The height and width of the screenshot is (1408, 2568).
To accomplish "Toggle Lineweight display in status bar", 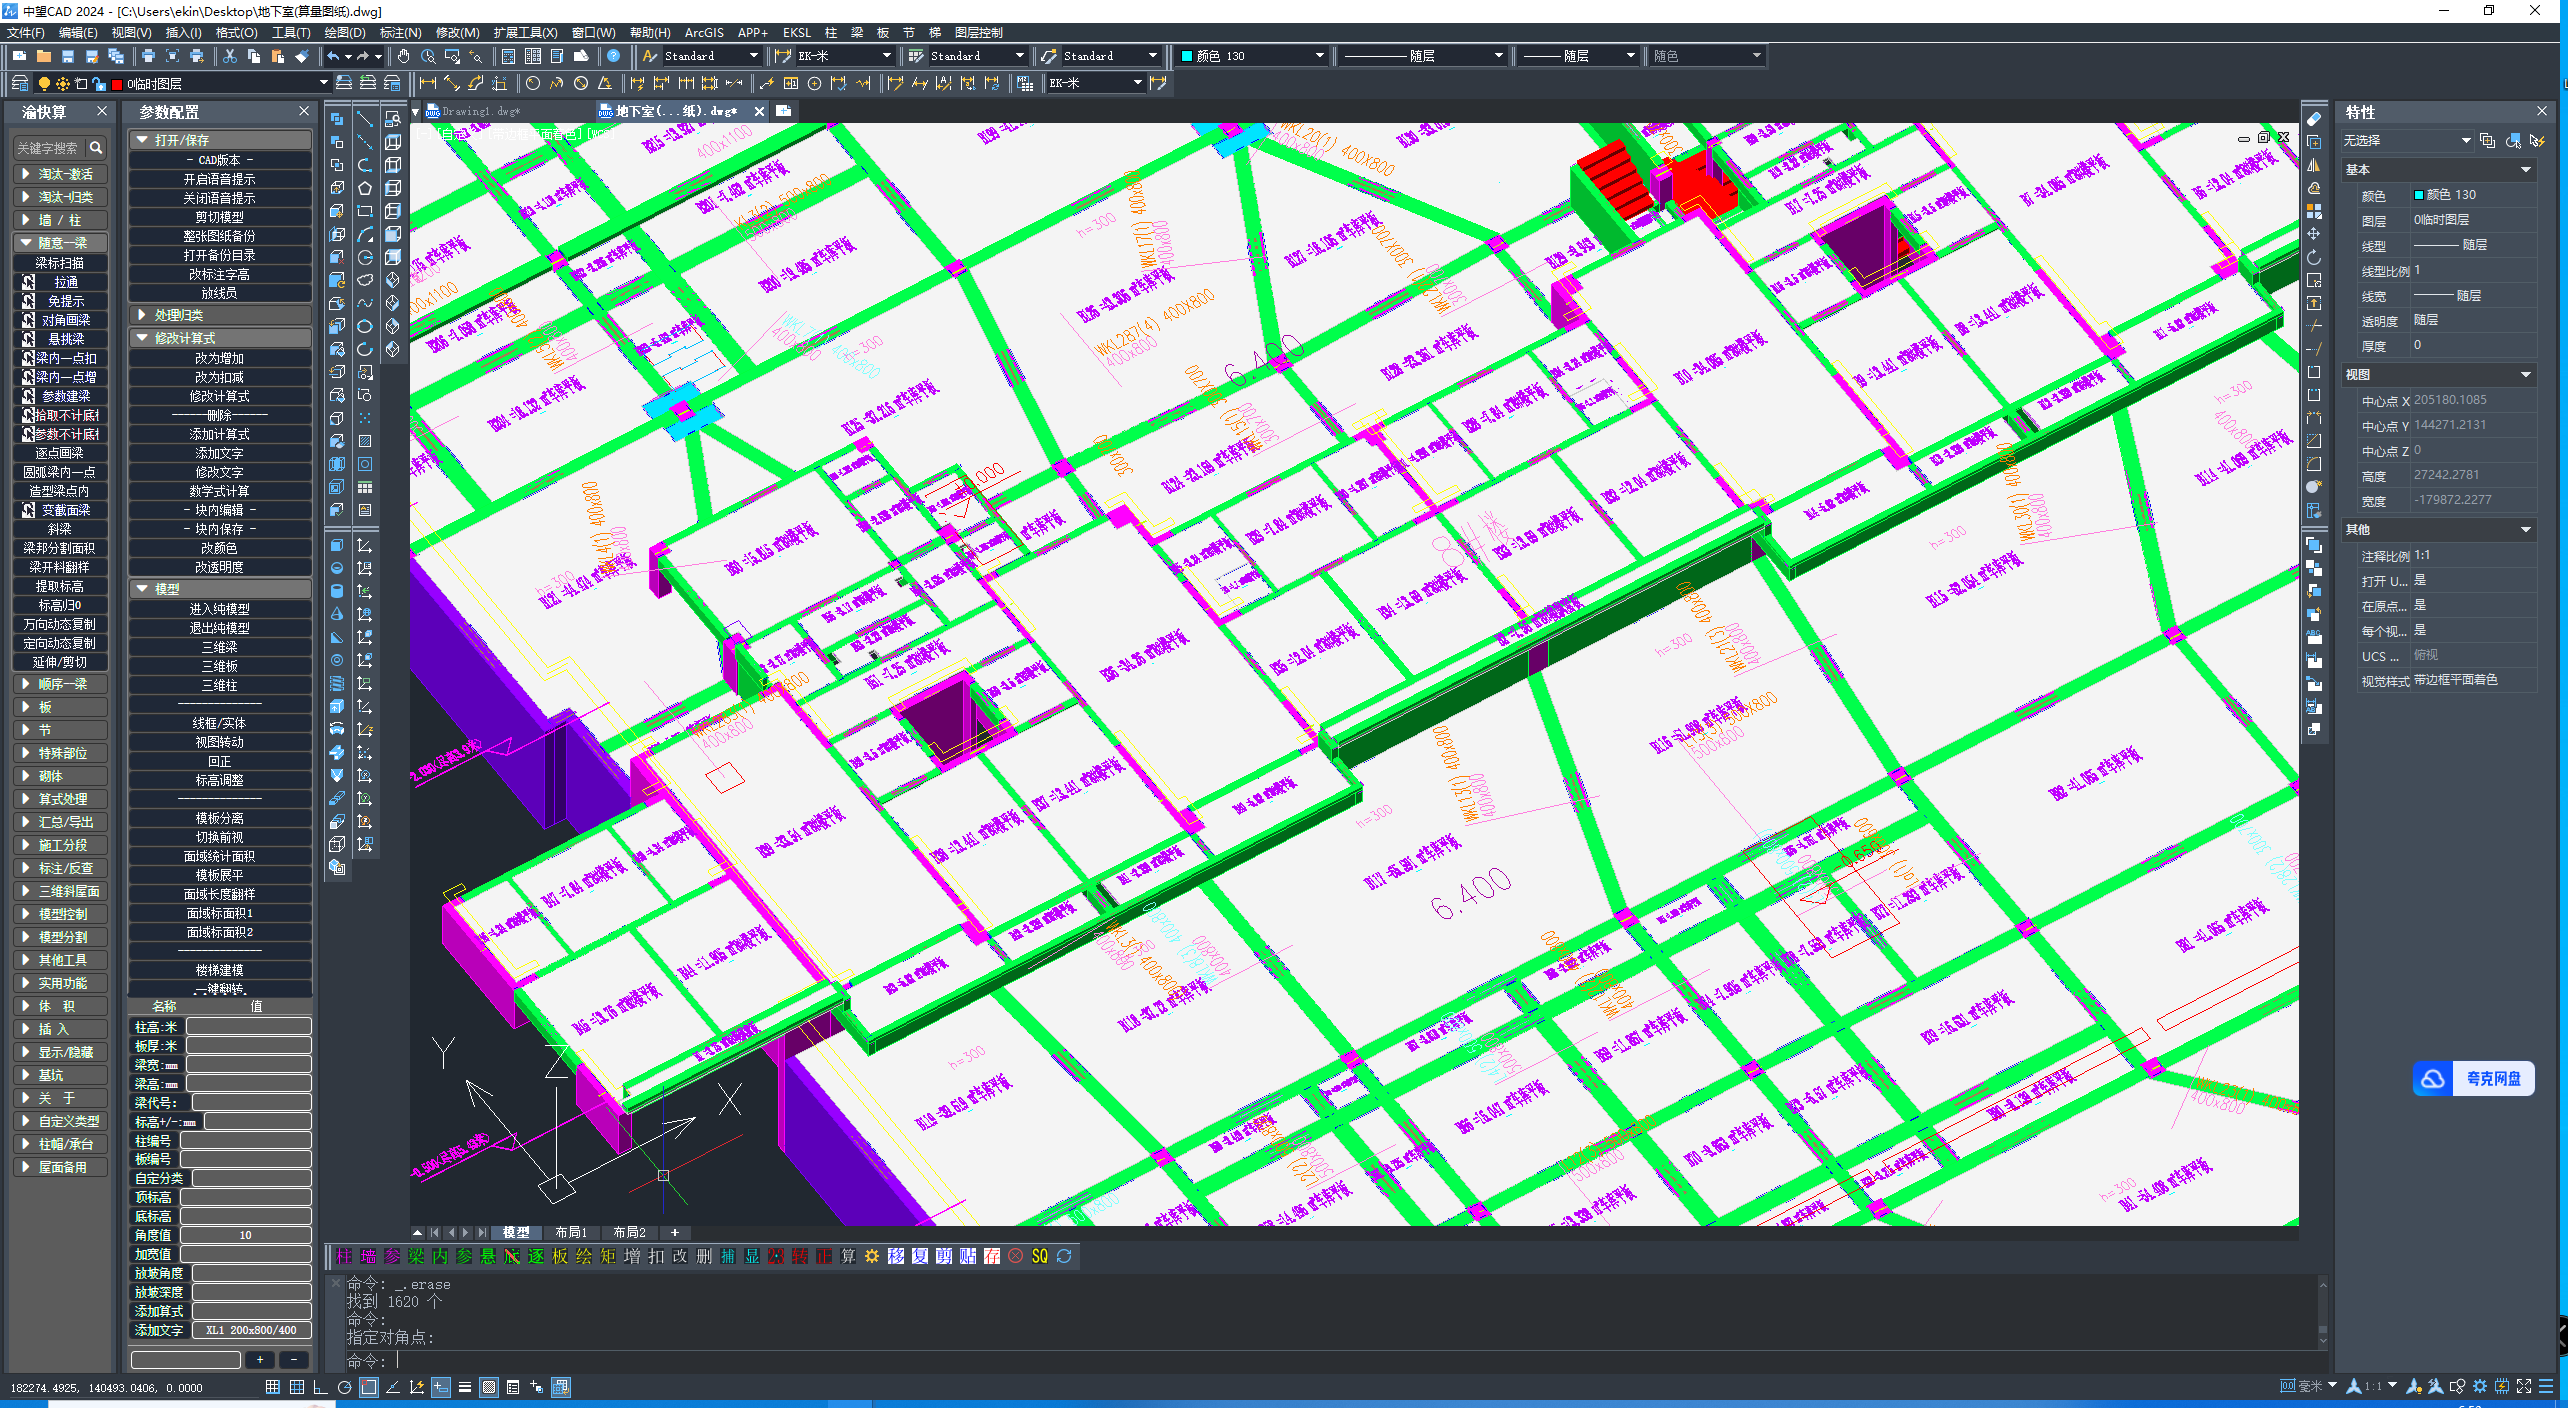I will click(465, 1387).
